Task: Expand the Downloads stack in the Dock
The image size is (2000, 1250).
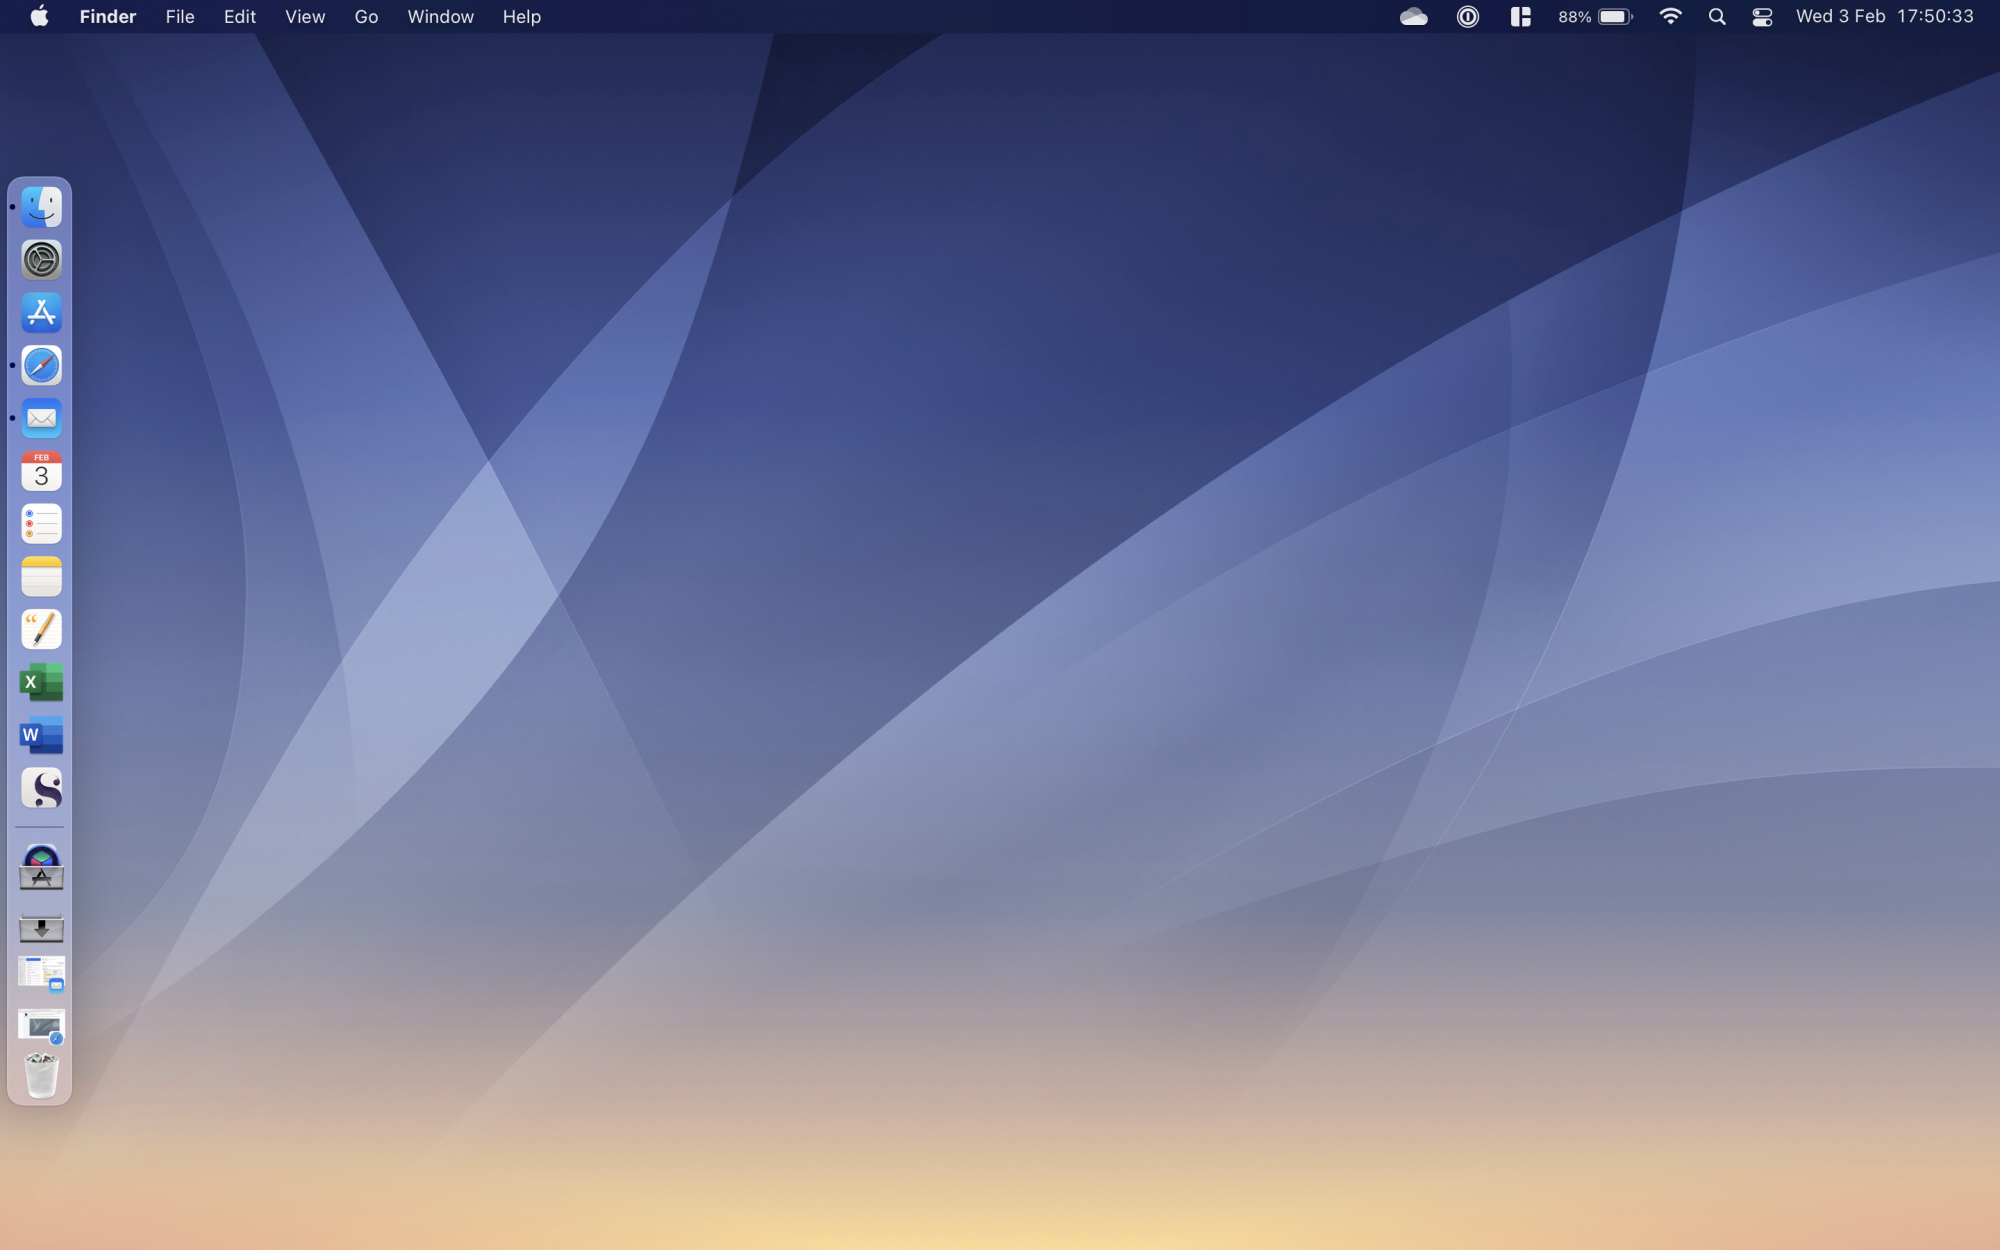Action: click(41, 926)
